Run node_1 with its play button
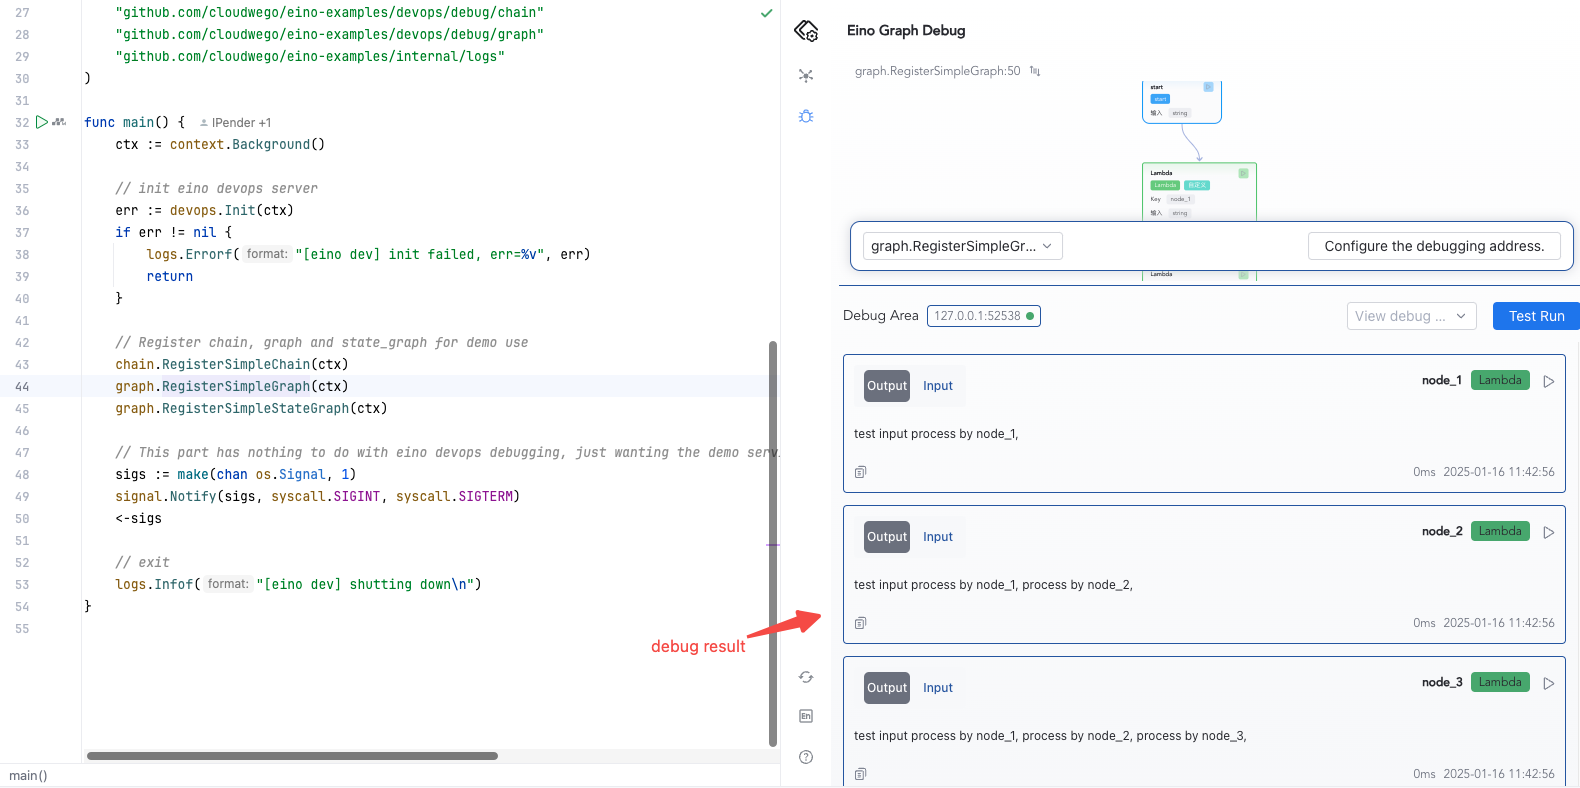1580x788 pixels. coord(1549,381)
